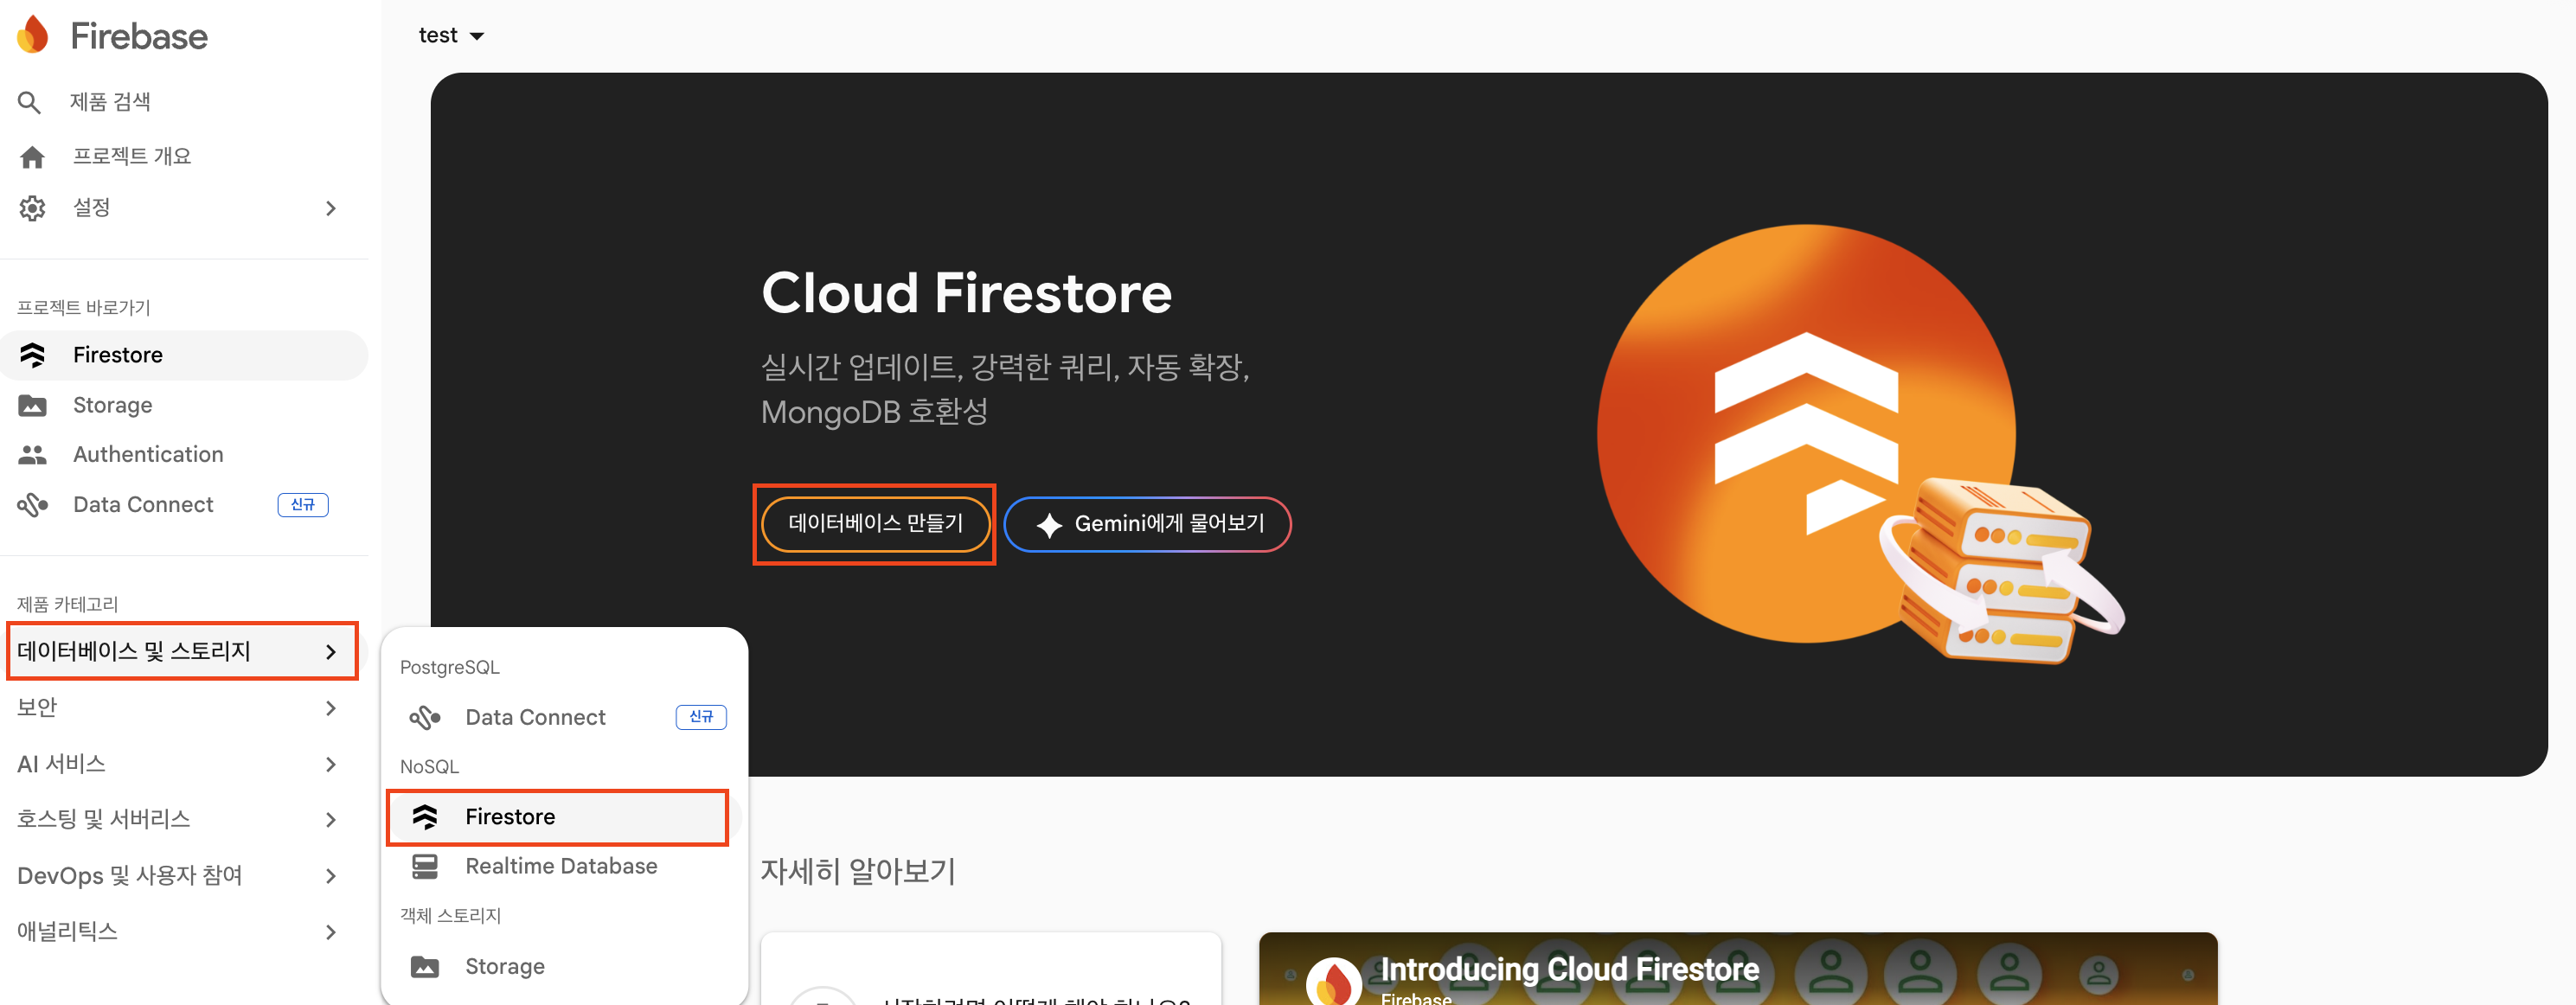Go to 프로젝트 개요 project overview
Image resolution: width=2576 pixels, height=1005 pixels.
click(183, 157)
